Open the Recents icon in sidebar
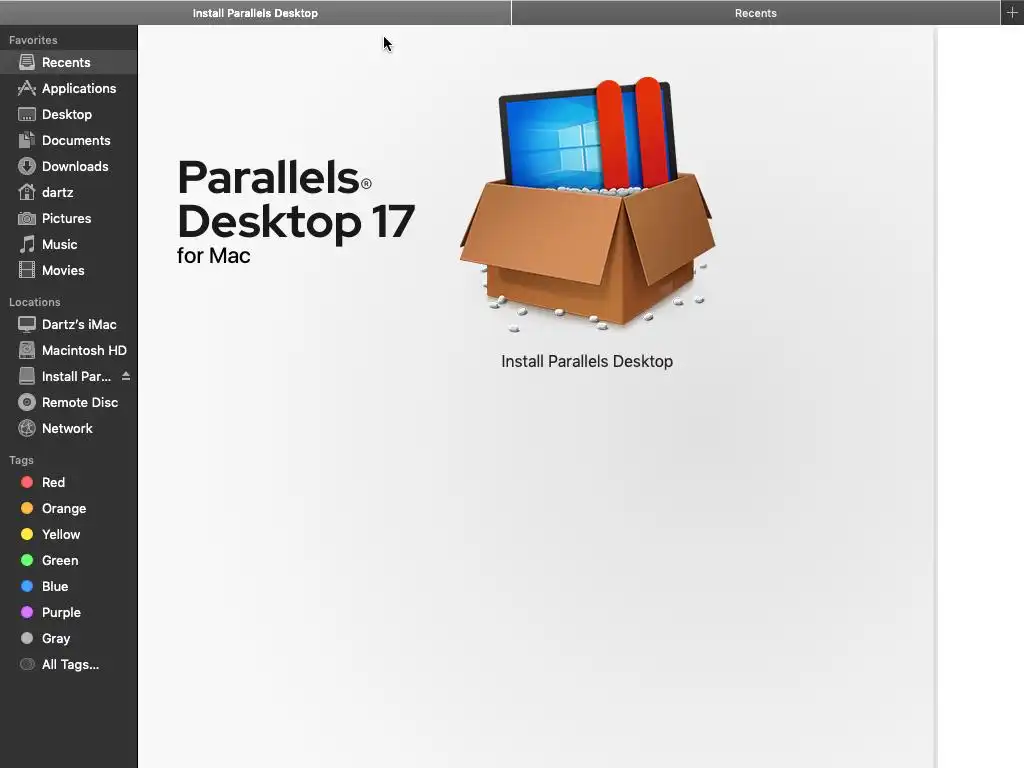Viewport: 1024px width, 768px height. coord(27,62)
